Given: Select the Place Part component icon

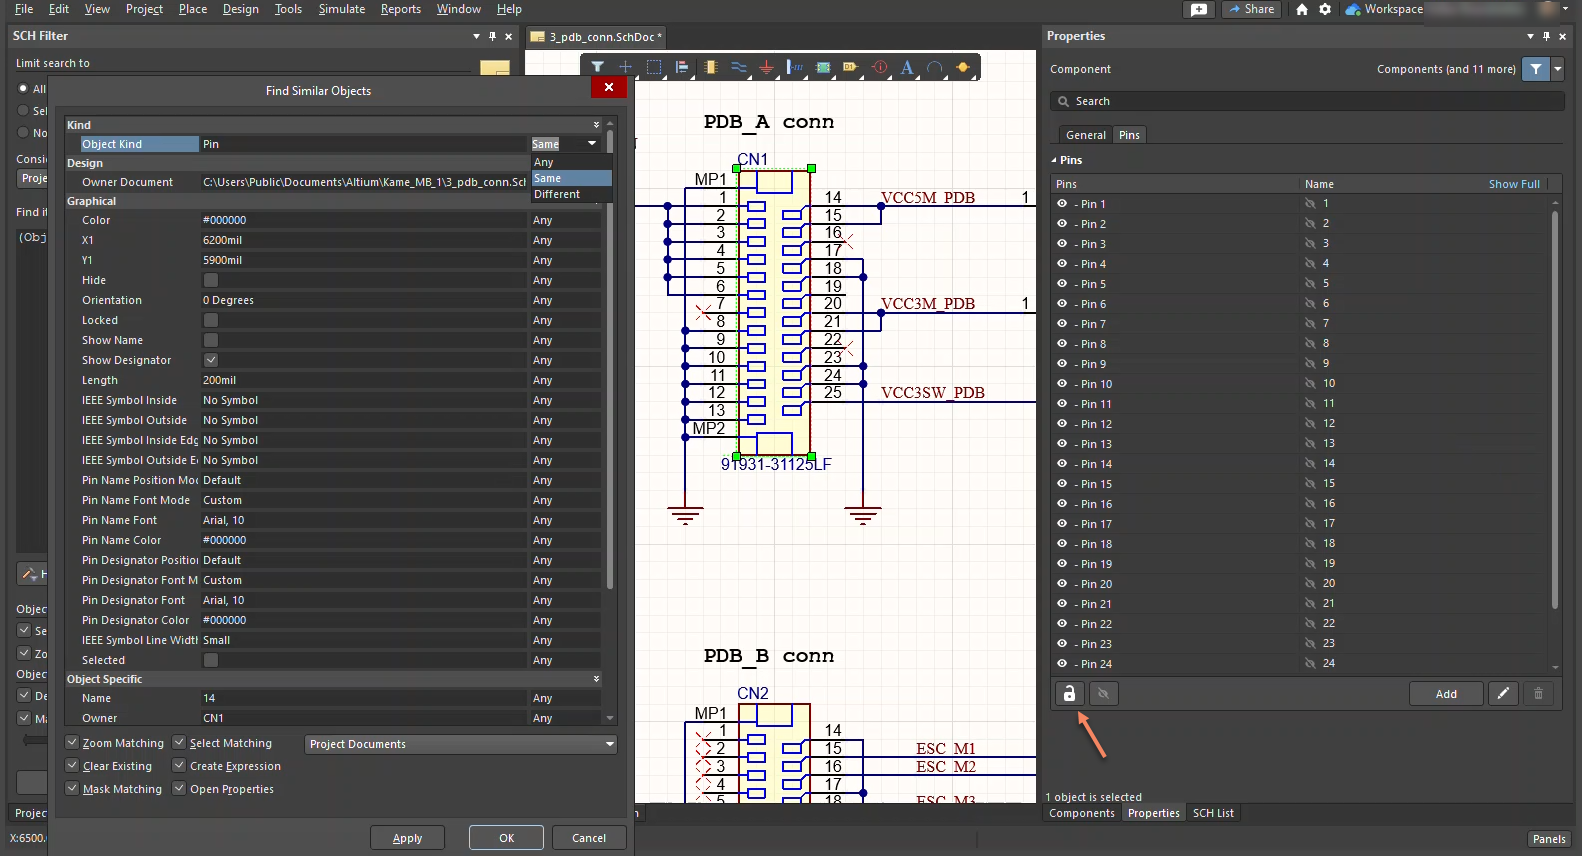Looking at the screenshot, I should point(710,67).
